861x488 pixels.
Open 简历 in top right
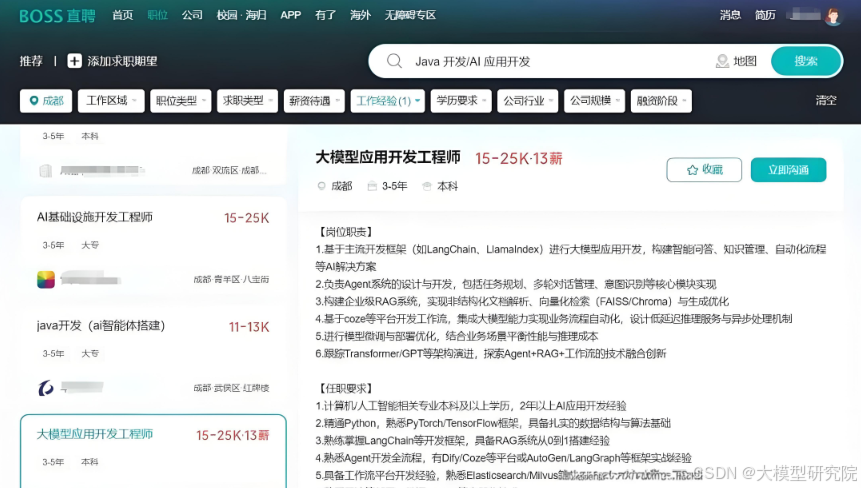pos(765,15)
